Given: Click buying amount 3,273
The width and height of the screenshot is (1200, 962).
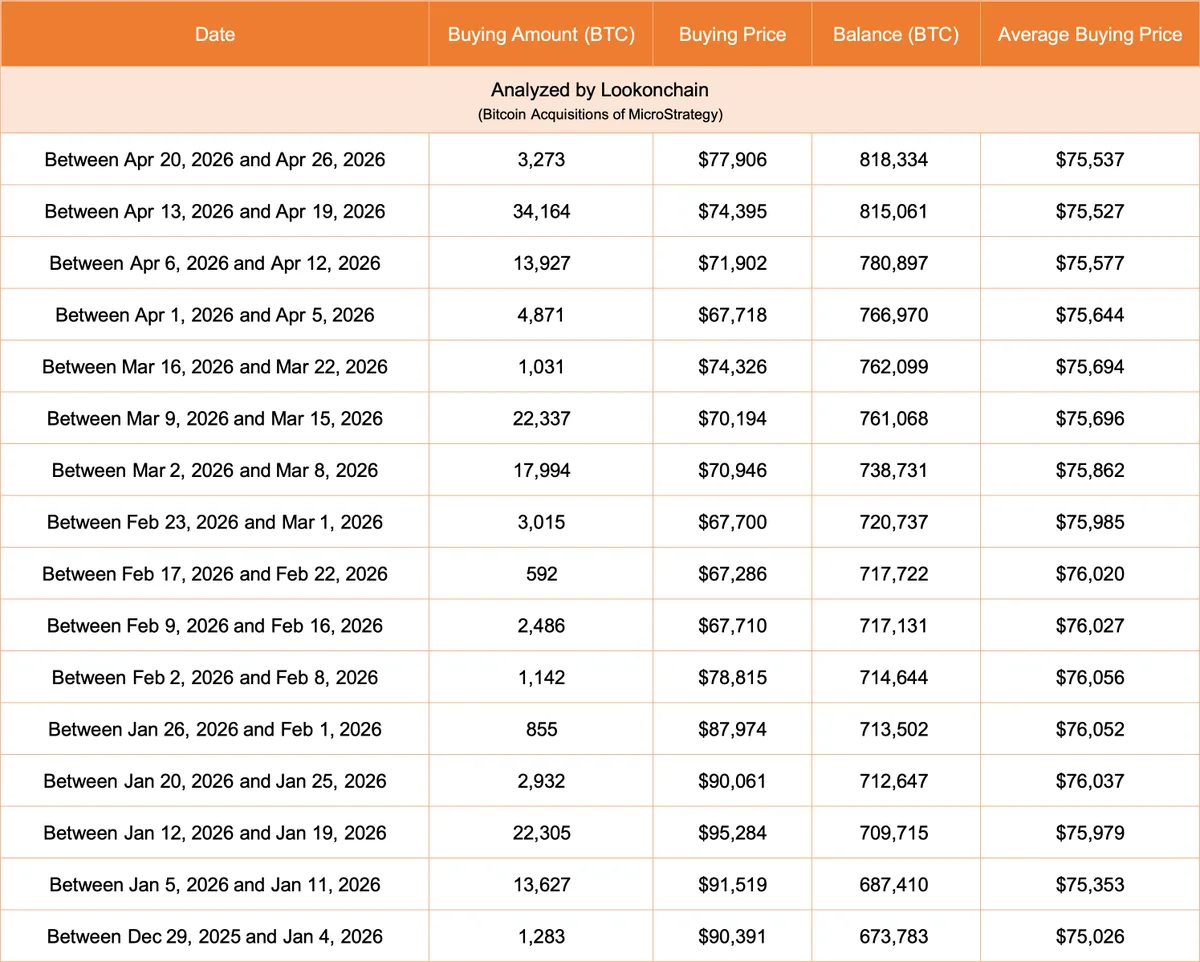Looking at the screenshot, I should point(541,159).
